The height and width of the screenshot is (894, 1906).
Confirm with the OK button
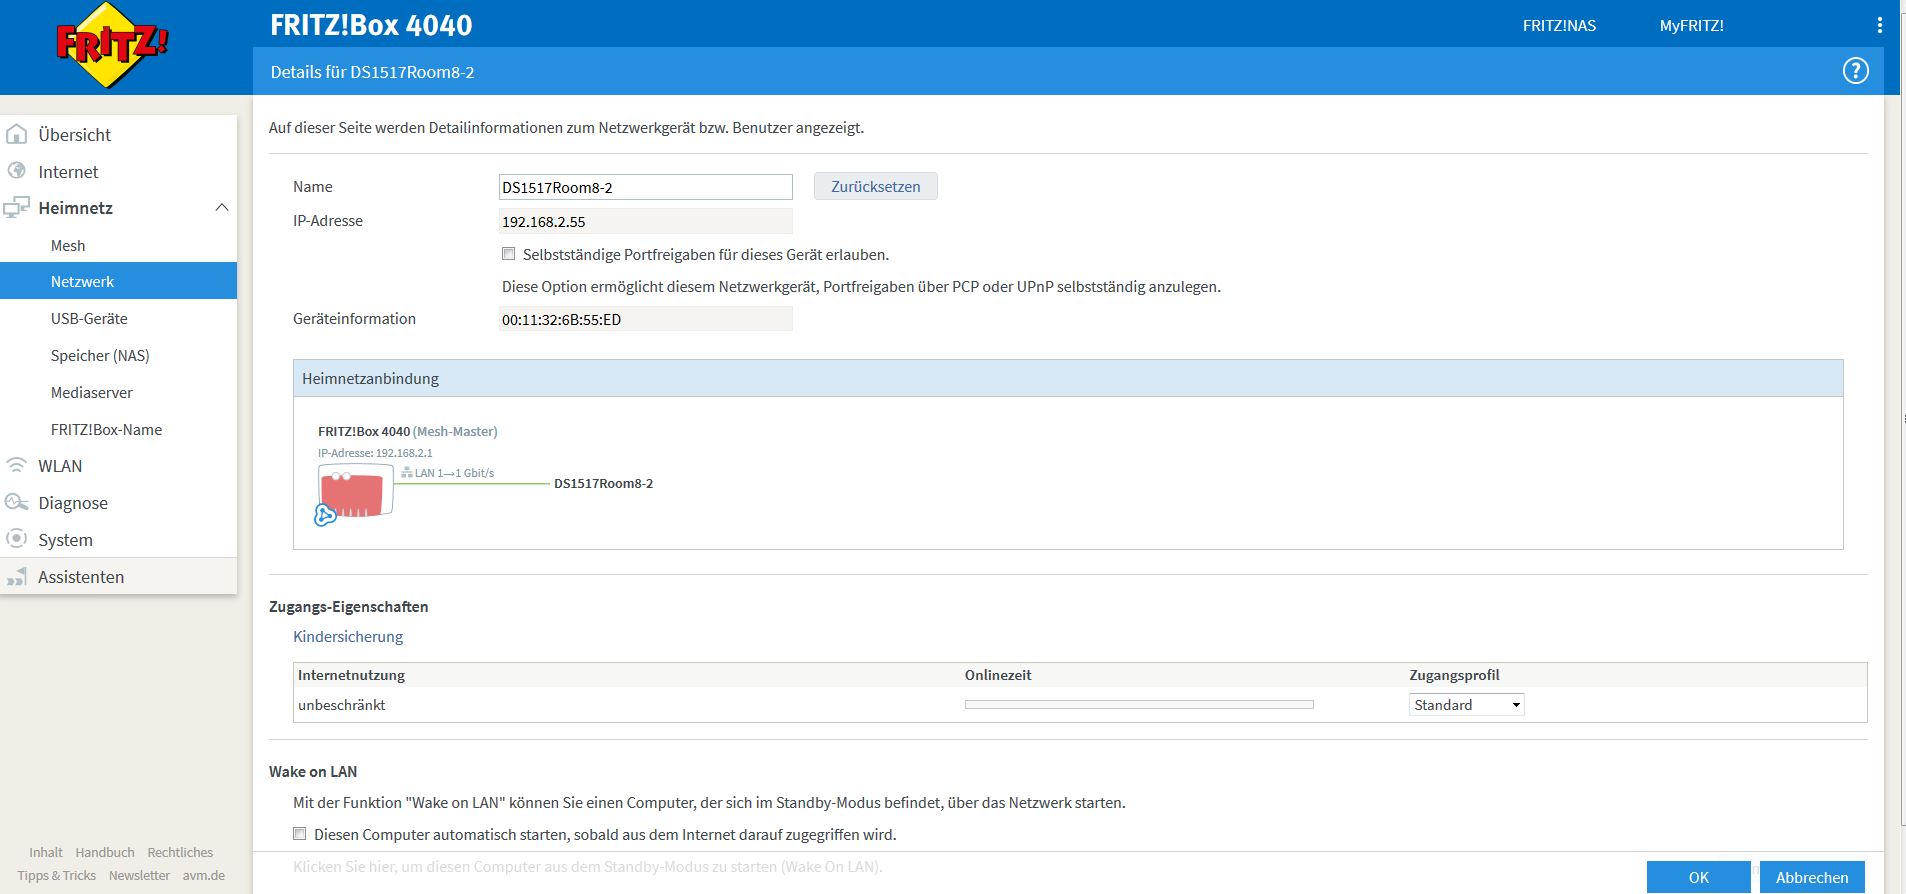[1698, 877]
